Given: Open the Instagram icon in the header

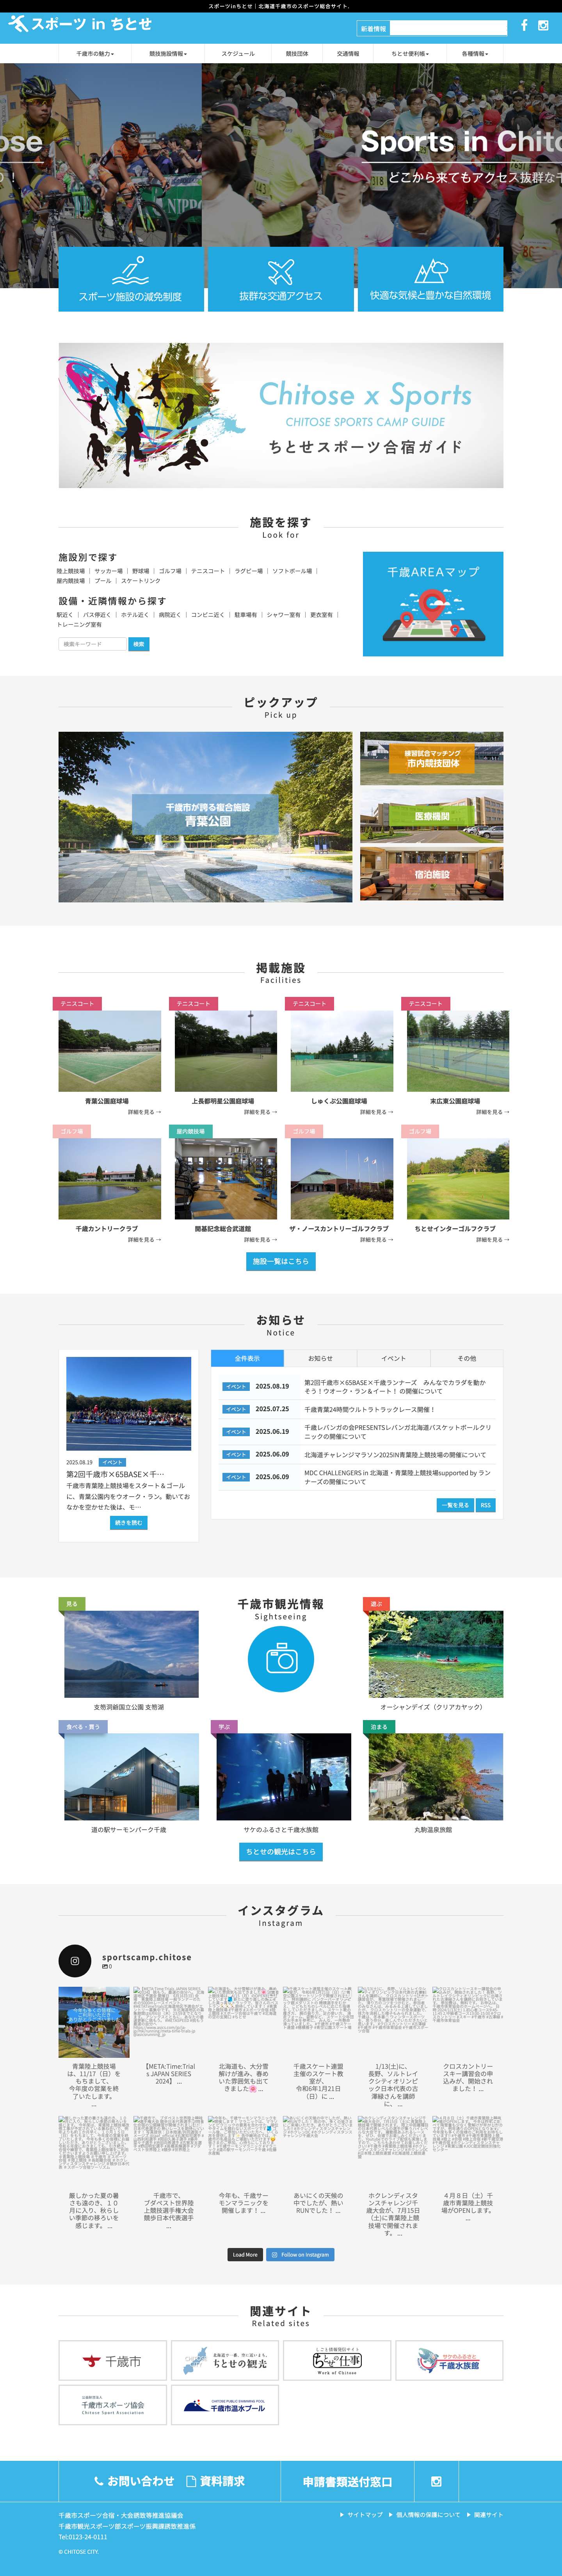Looking at the screenshot, I should tap(543, 25).
